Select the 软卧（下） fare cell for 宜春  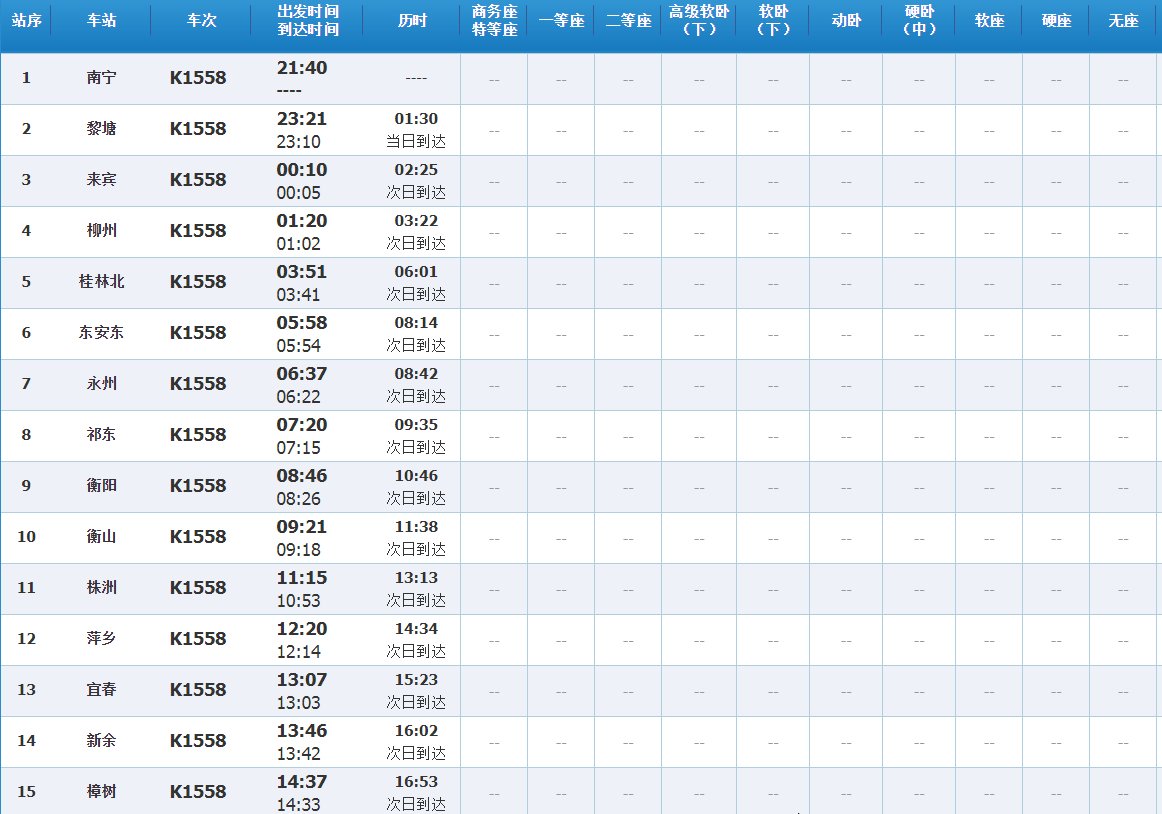[x=772, y=690]
